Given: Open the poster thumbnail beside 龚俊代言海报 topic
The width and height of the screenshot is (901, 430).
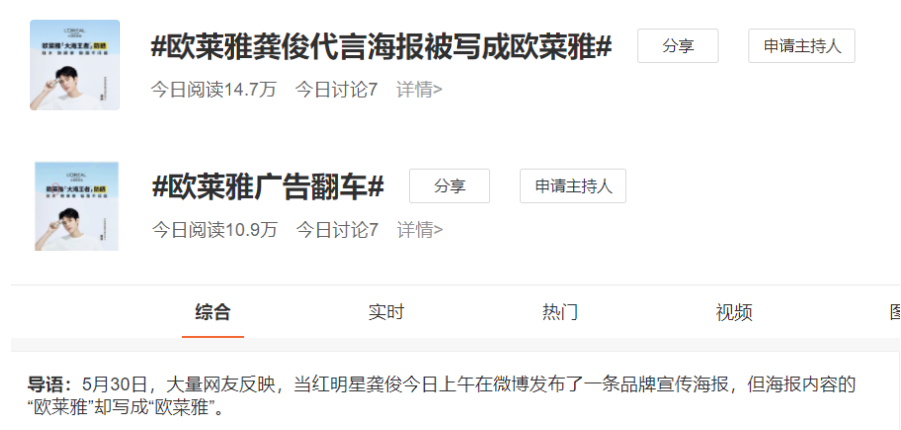Looking at the screenshot, I should pos(75,65).
